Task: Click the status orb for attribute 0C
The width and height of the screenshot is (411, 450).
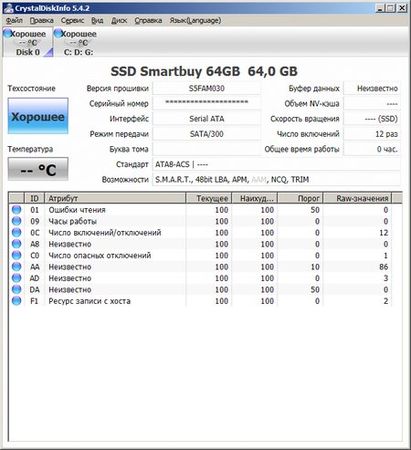Action: coord(16,232)
